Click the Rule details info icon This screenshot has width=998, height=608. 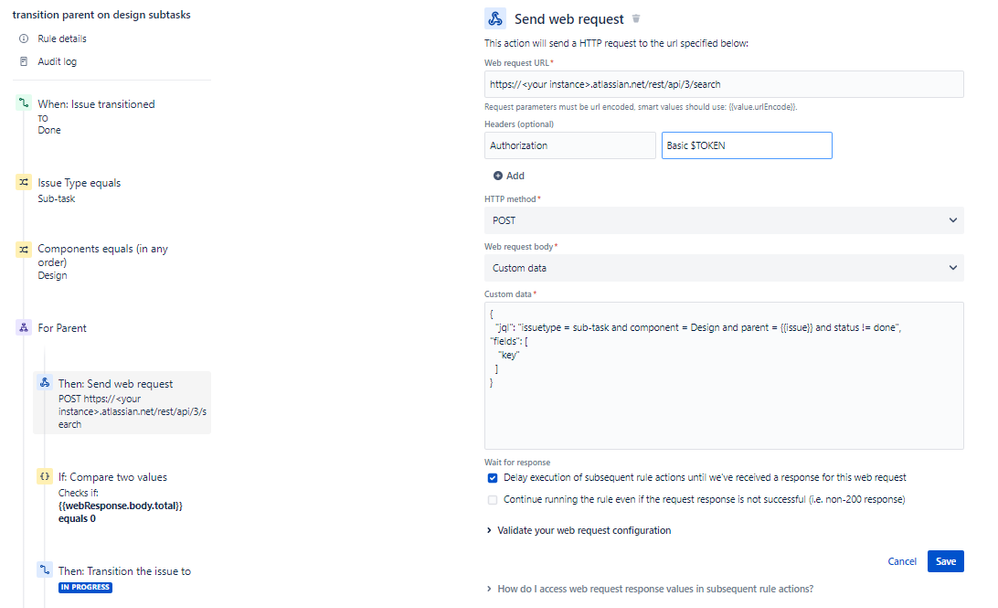coord(24,39)
